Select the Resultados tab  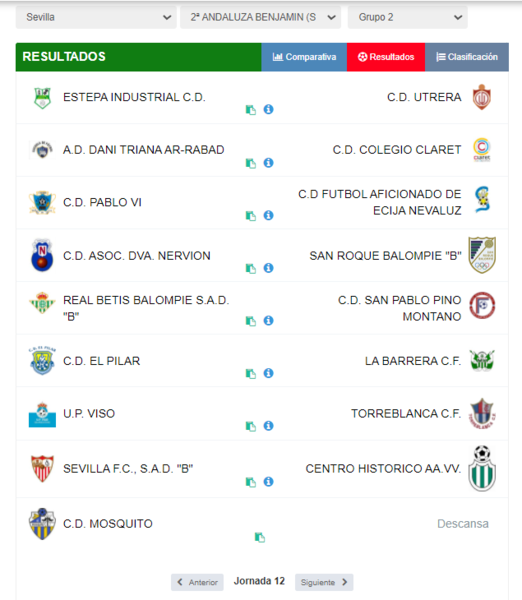(x=386, y=57)
